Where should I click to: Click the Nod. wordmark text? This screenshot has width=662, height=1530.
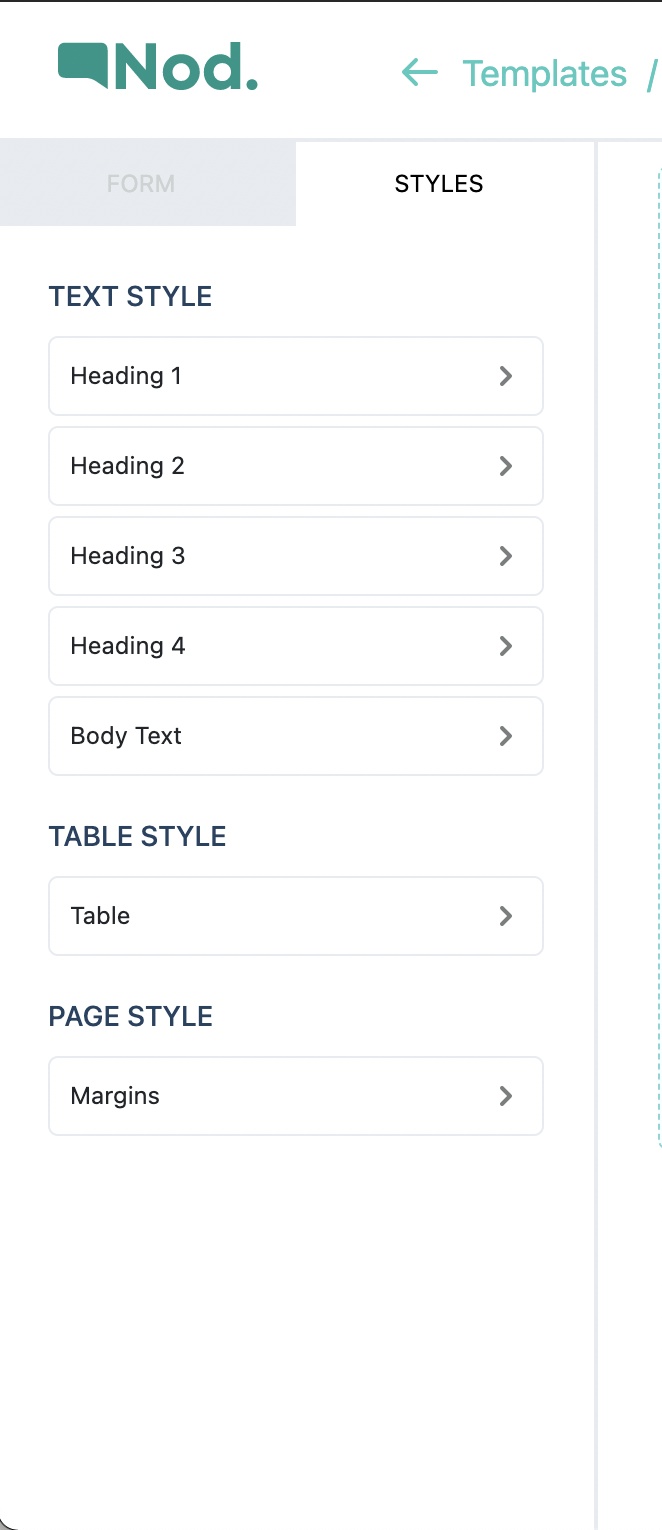(x=186, y=66)
